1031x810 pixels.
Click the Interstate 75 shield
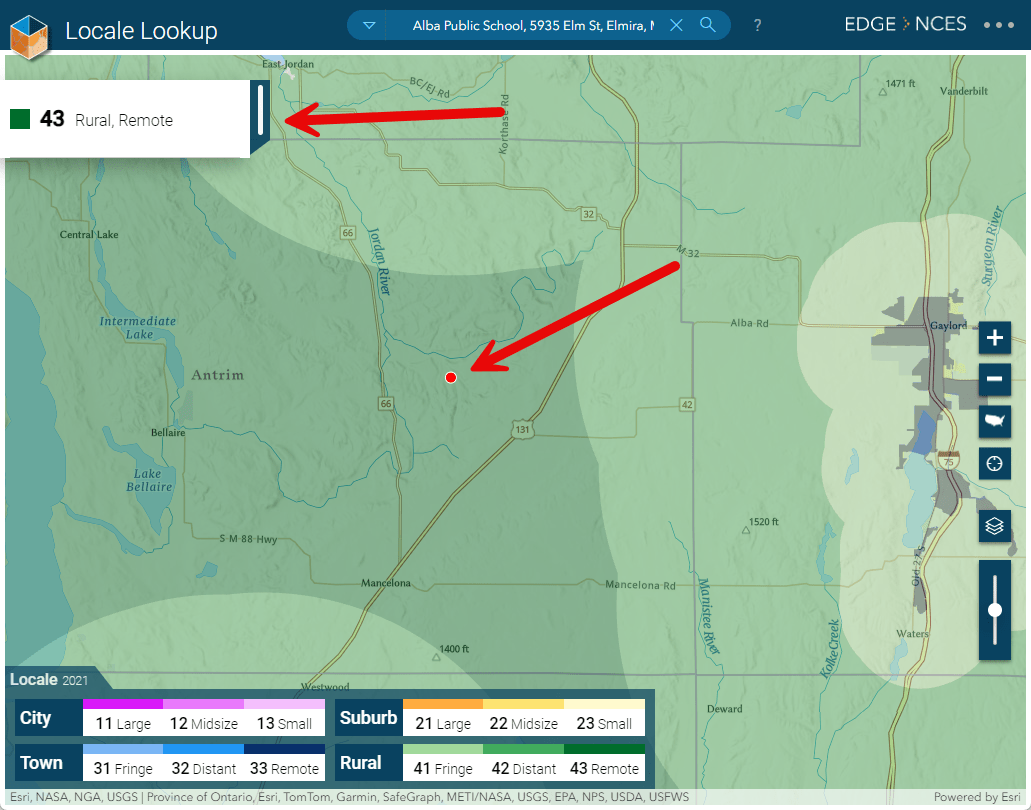(x=948, y=459)
